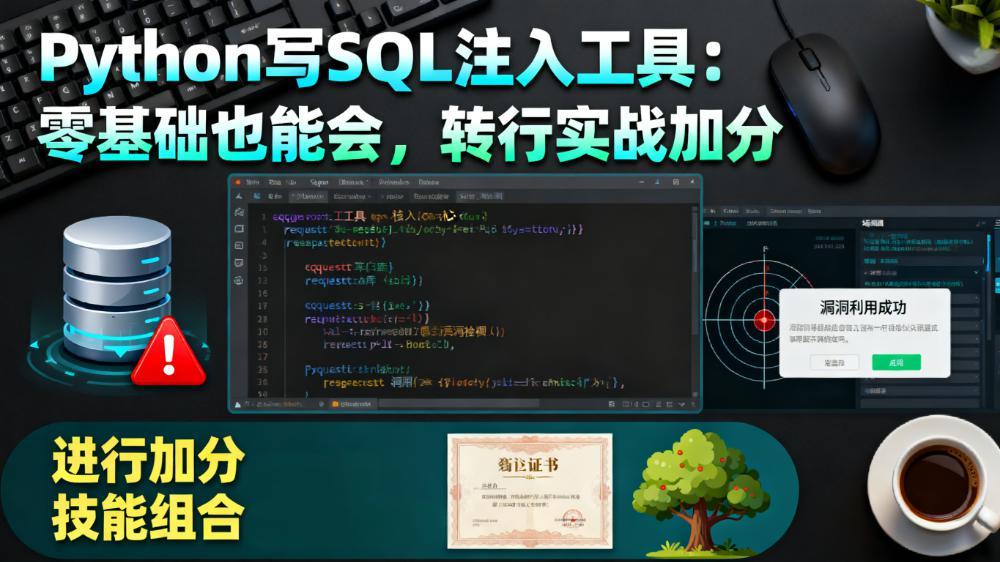The width and height of the screenshot is (1000, 562).
Task: Click the yellow 技能组合 caption
Action: tap(147, 517)
